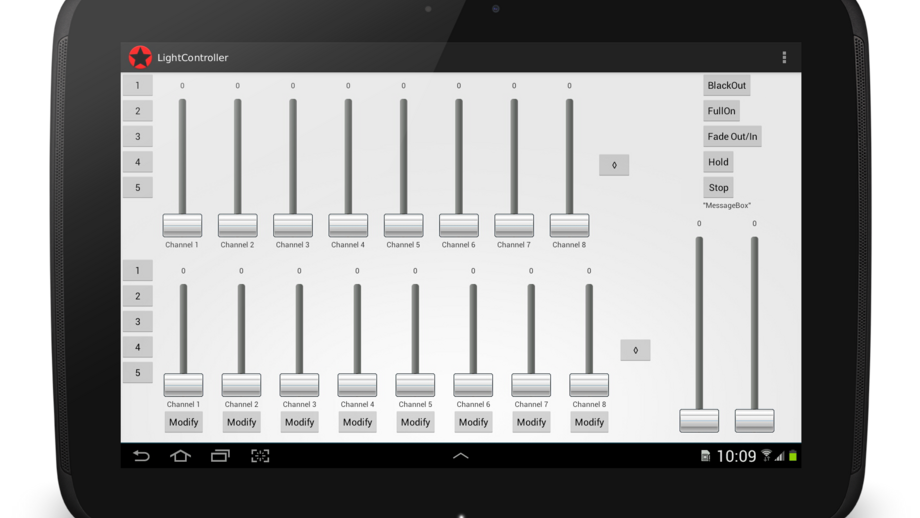Viewport: 920px width, 518px height.
Task: Tap the Android home navigation icon
Action: point(180,456)
